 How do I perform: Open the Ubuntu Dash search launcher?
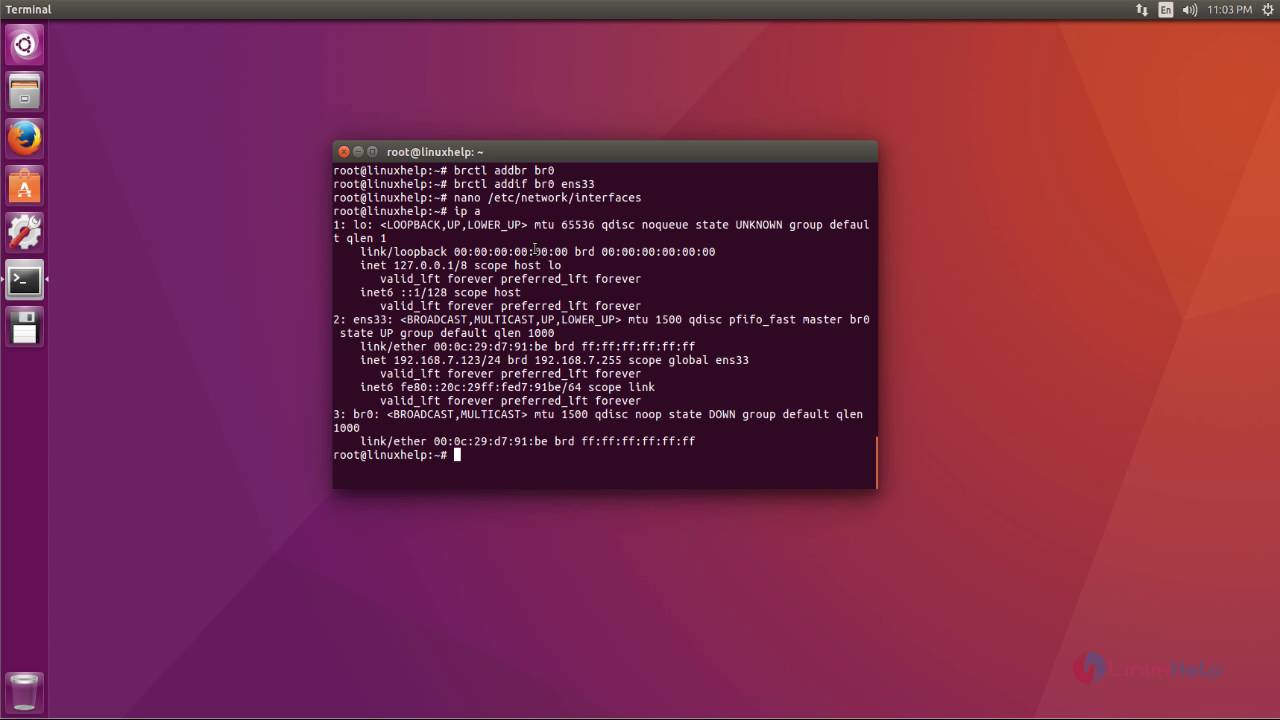(24, 44)
